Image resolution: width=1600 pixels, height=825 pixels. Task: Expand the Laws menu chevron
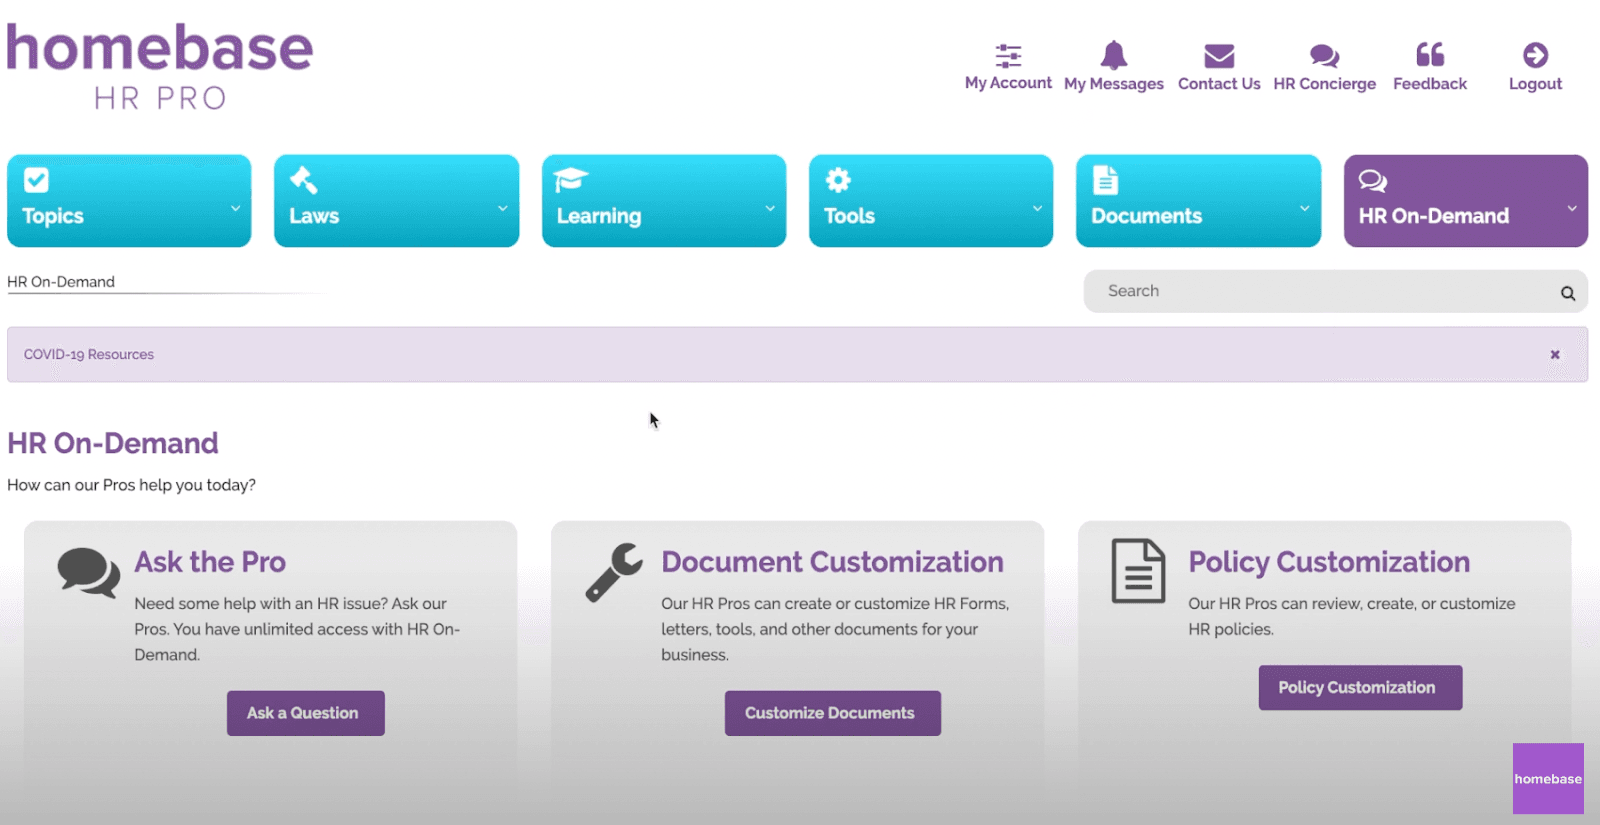(503, 208)
